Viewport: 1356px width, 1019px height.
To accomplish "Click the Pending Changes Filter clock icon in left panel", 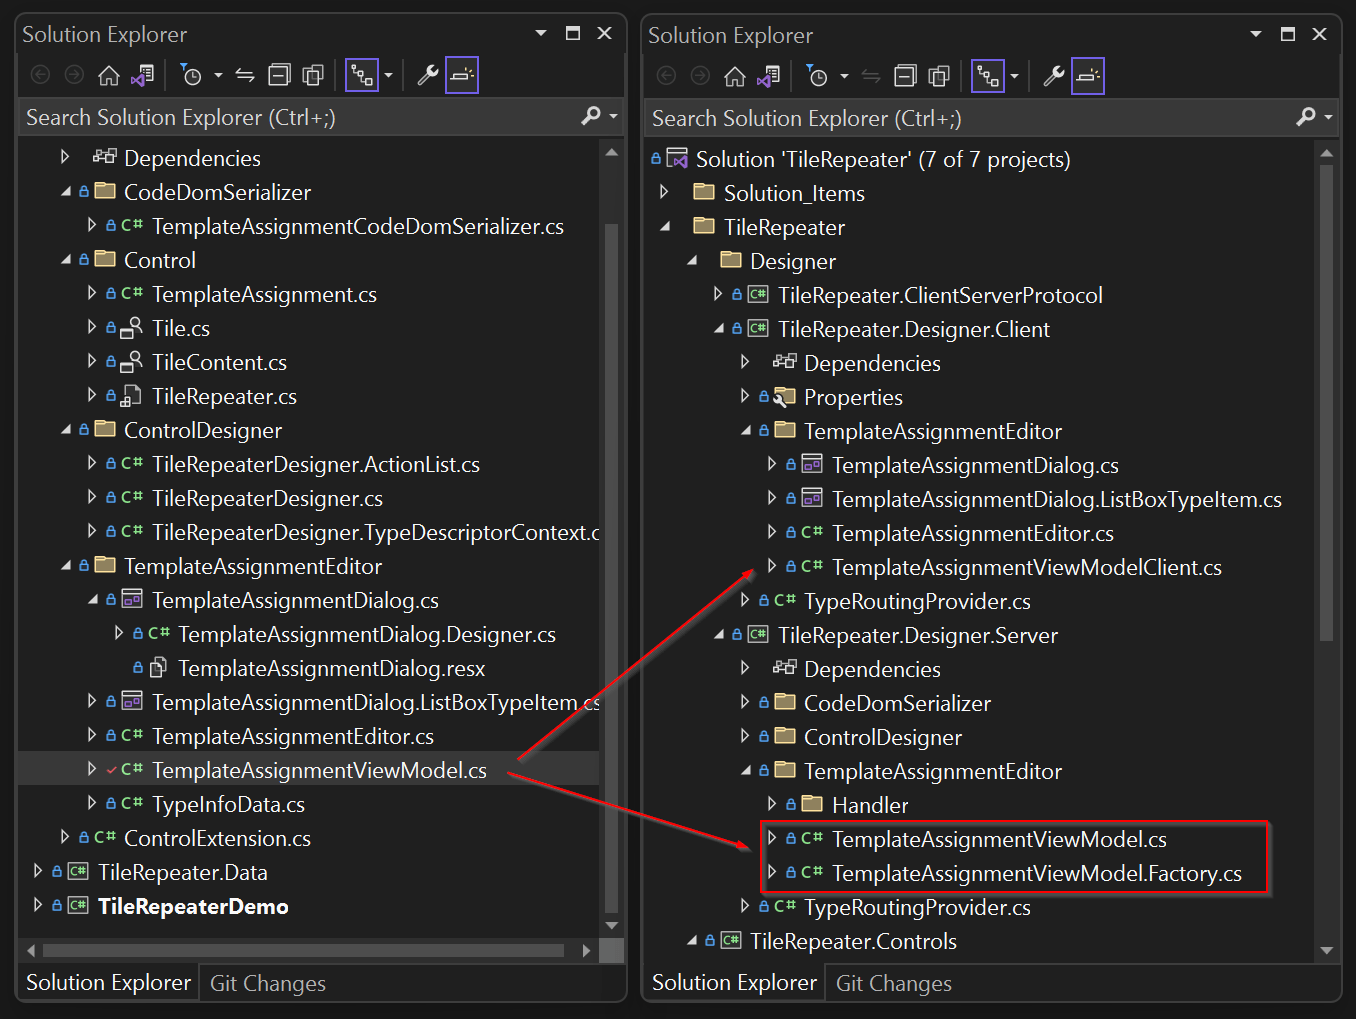I will tap(191, 75).
